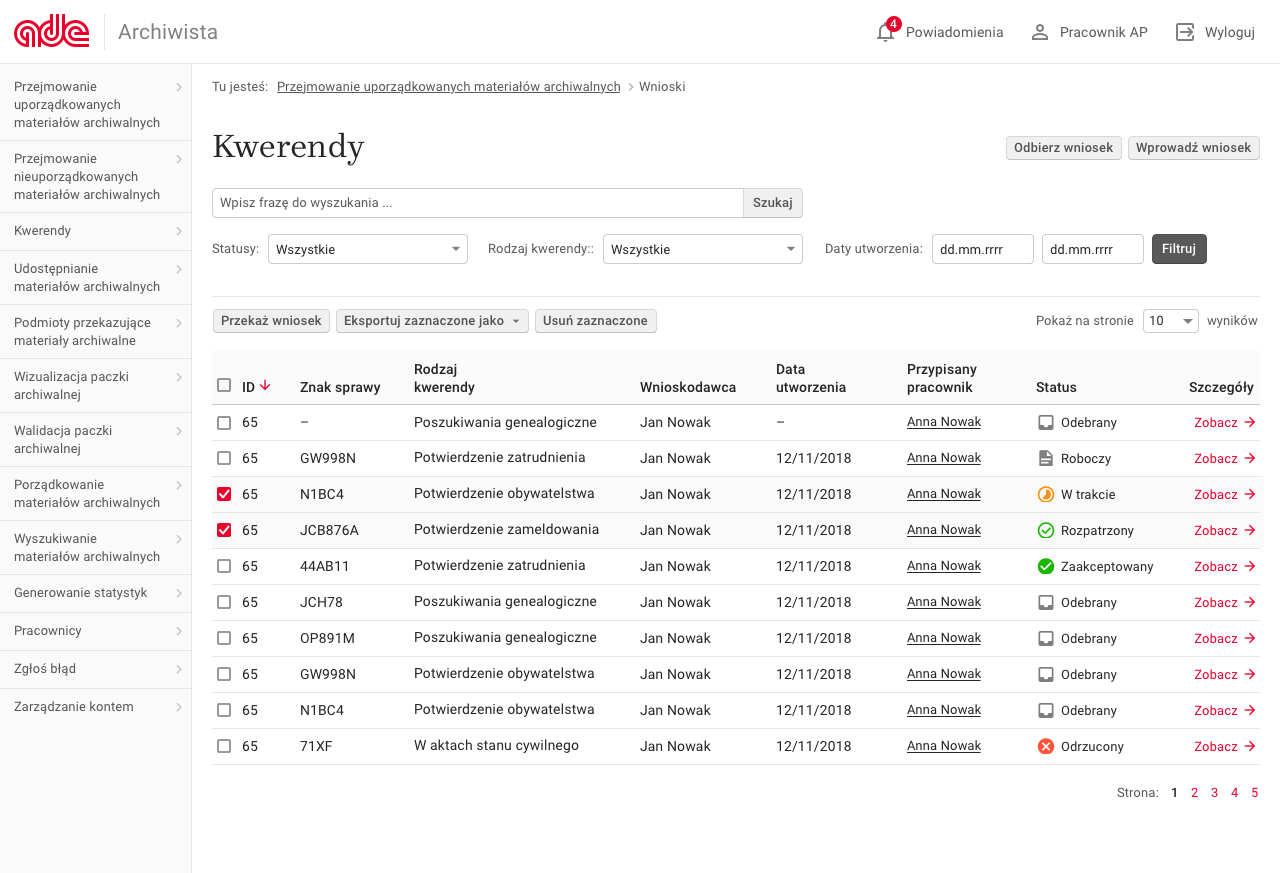Expand the Eksportuj zaznaczone jako dropdown
Image resolution: width=1280 pixels, height=873 pixels.
coord(432,321)
